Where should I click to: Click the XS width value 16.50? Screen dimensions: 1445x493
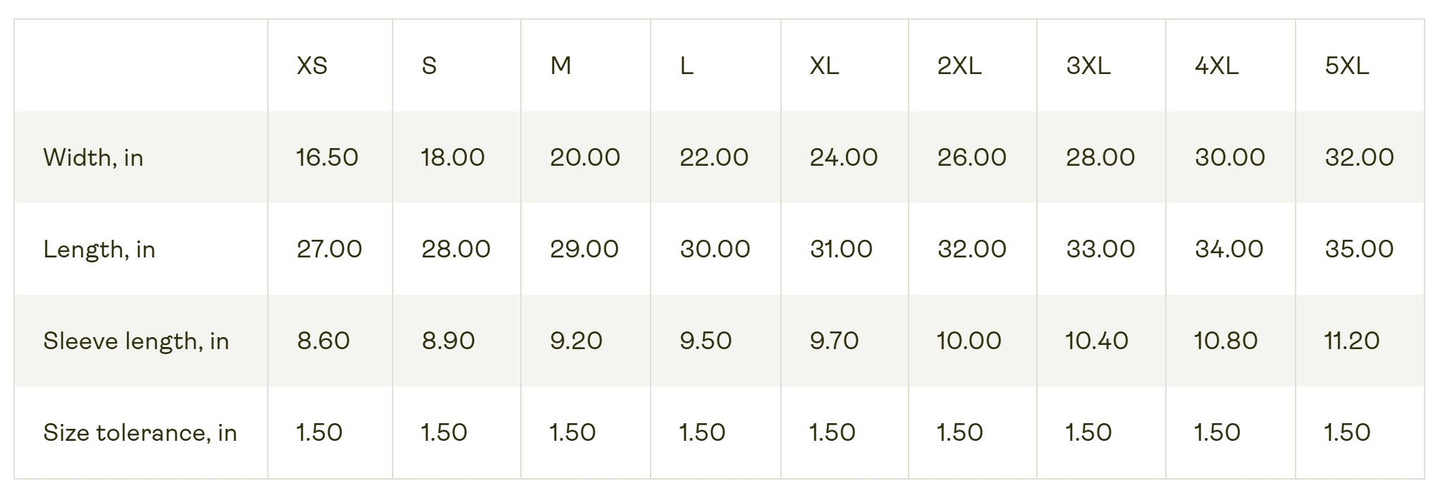[327, 158]
